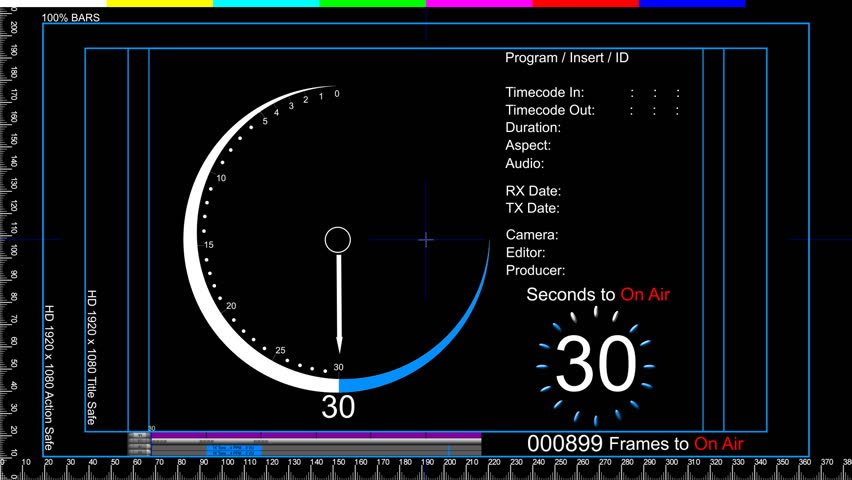This screenshot has width=852, height=480.
Task: Select the 'Program / Insert / ID' heading
Action: [x=567, y=58]
